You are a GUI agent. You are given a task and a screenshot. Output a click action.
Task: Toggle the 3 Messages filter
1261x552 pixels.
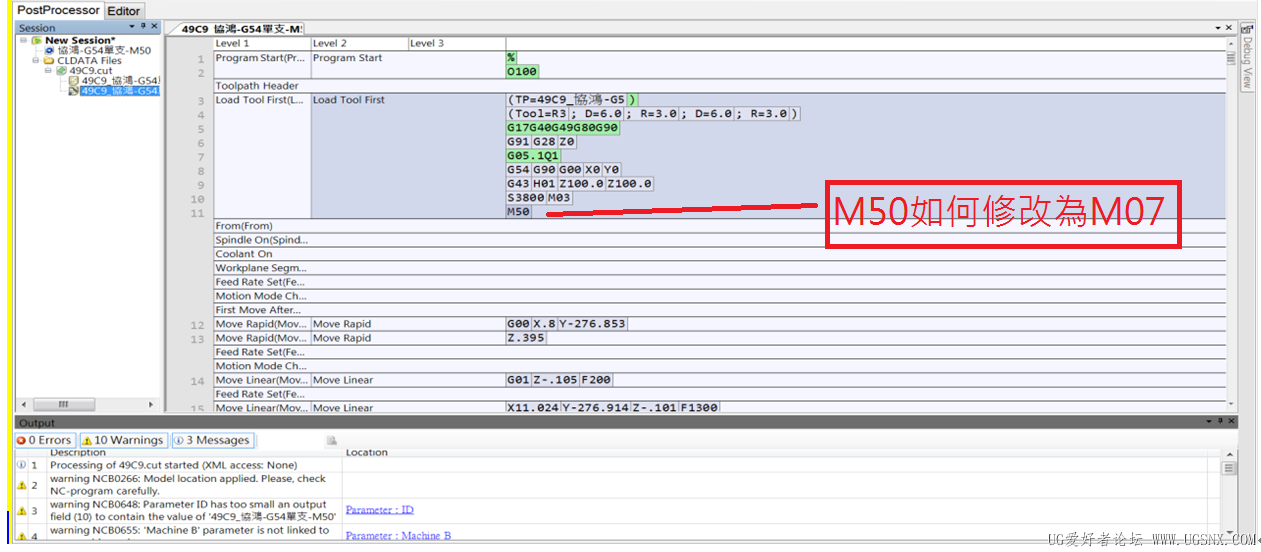click(211, 440)
